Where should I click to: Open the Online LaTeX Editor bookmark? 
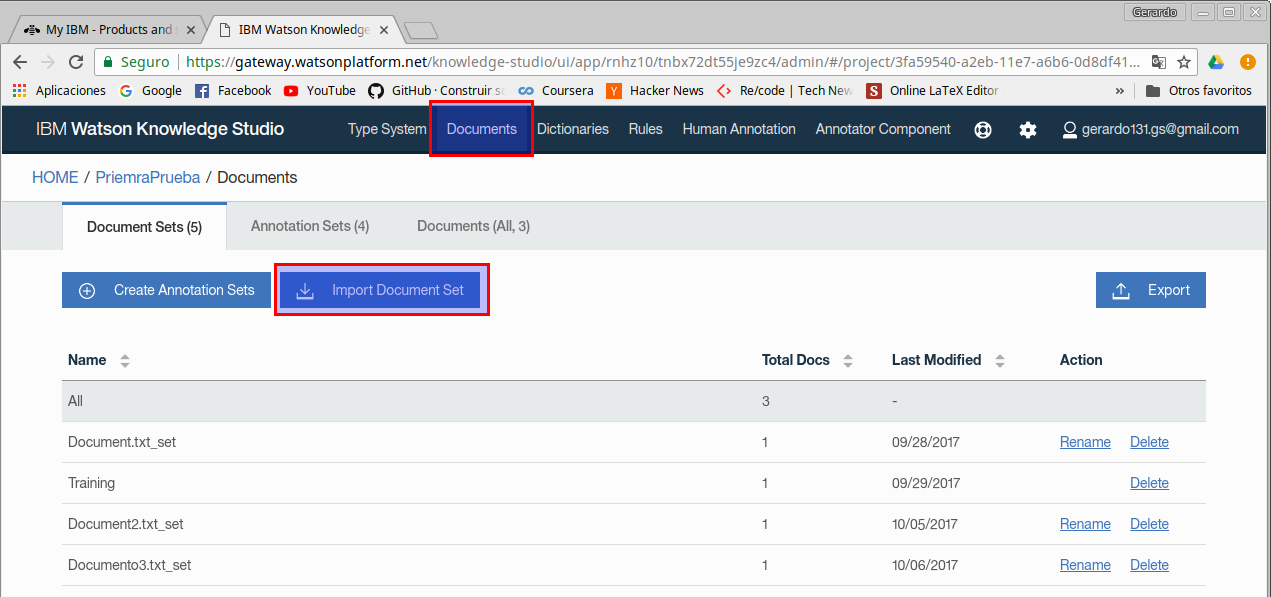pos(932,90)
